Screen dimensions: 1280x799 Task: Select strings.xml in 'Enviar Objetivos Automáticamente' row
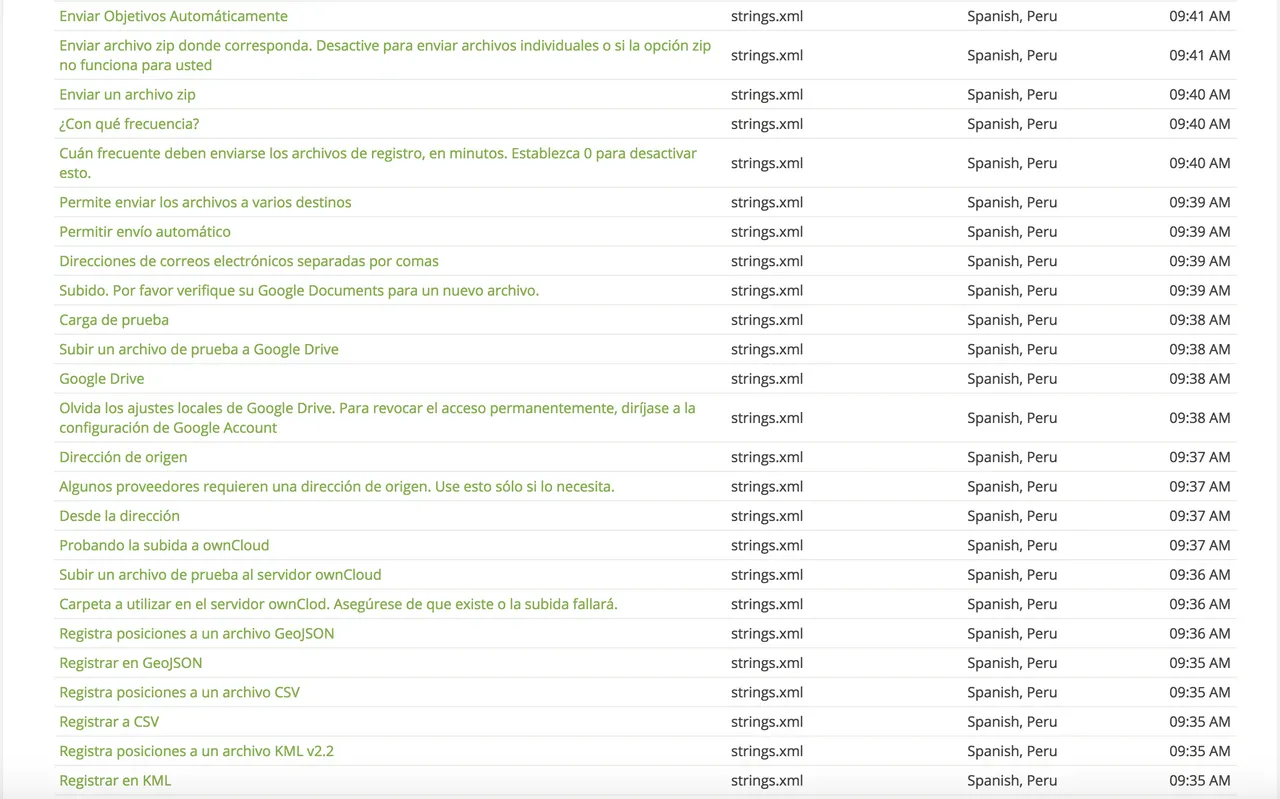tap(767, 16)
